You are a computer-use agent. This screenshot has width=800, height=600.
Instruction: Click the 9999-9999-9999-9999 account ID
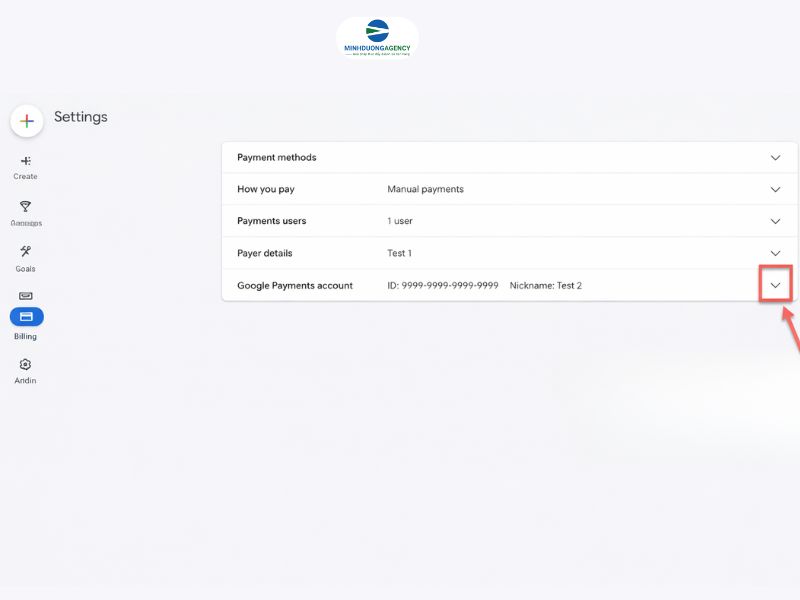point(442,285)
